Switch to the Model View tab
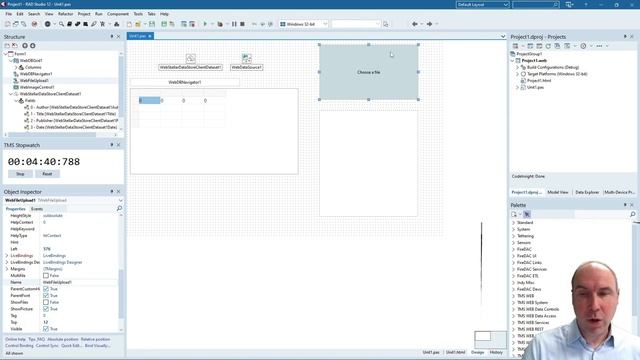Image resolution: width=640 pixels, height=360 pixels. click(x=558, y=192)
